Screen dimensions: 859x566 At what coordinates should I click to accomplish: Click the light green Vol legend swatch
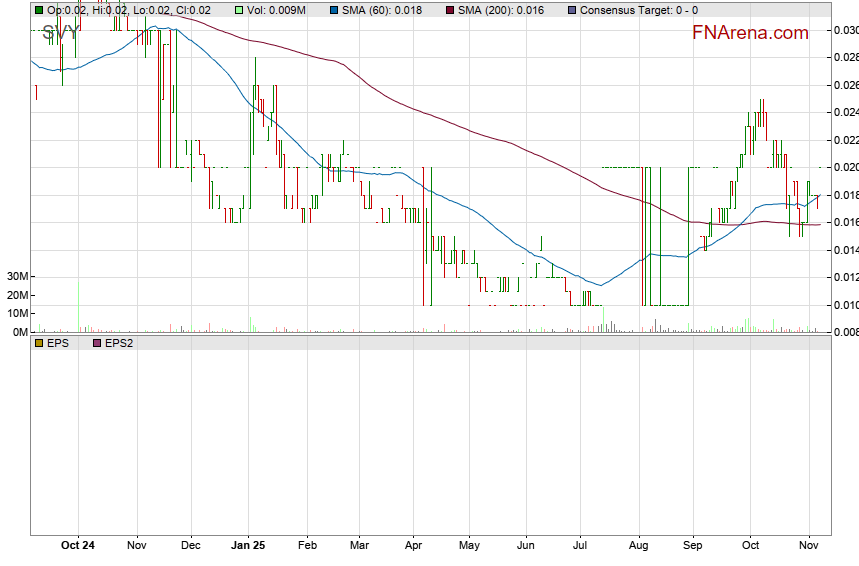coord(239,10)
